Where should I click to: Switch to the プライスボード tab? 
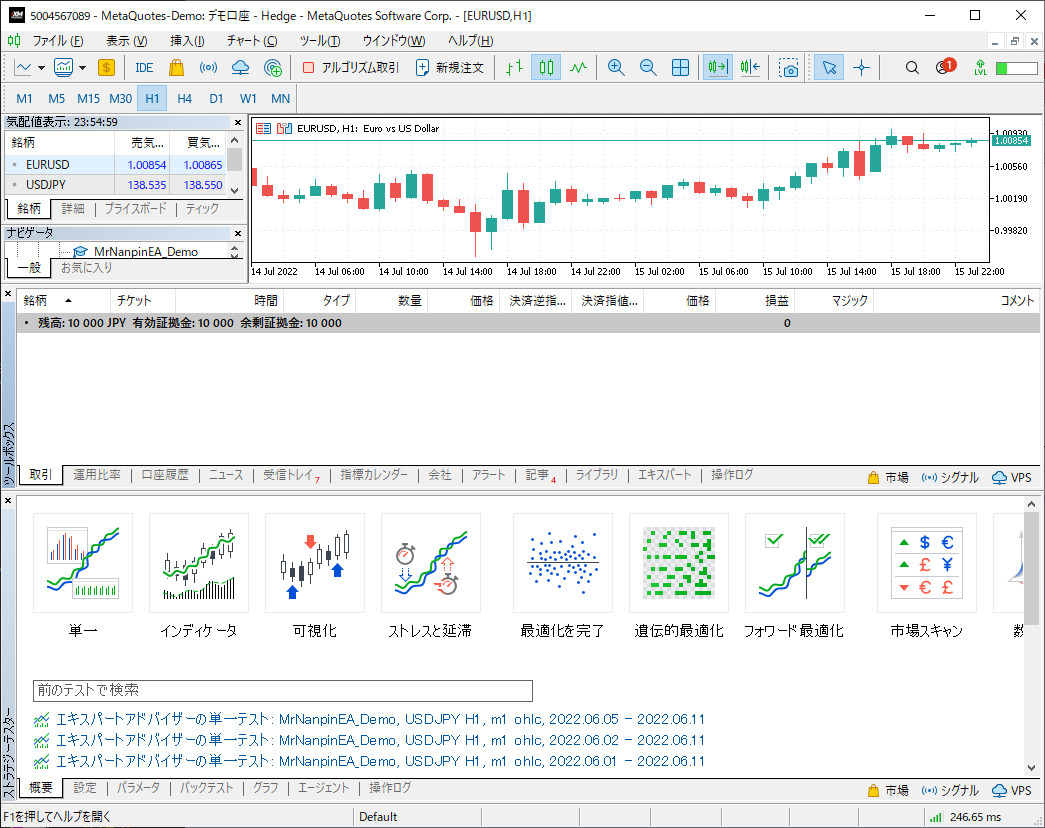click(135, 209)
